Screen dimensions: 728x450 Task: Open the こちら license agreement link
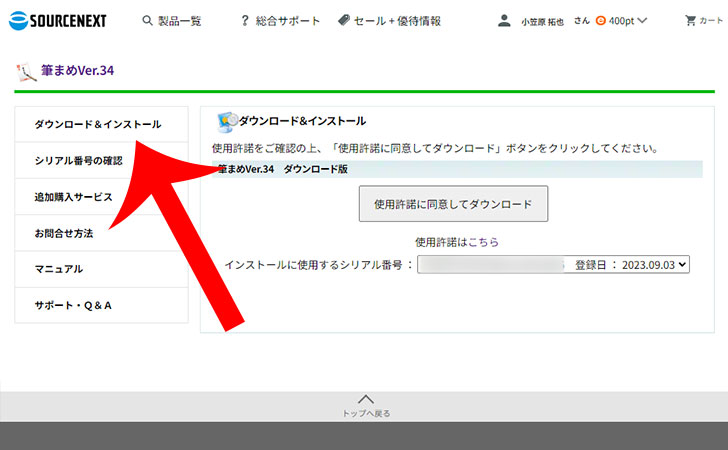483,242
